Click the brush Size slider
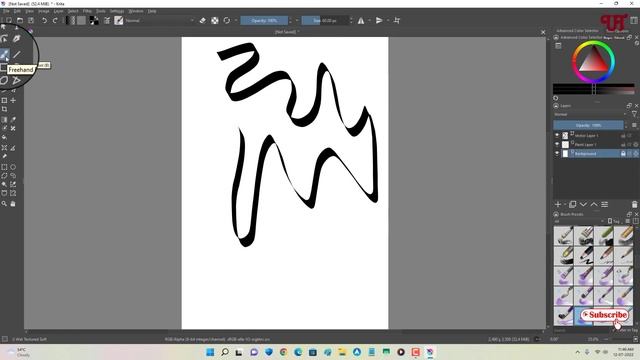The width and height of the screenshot is (640, 360). [x=325, y=20]
